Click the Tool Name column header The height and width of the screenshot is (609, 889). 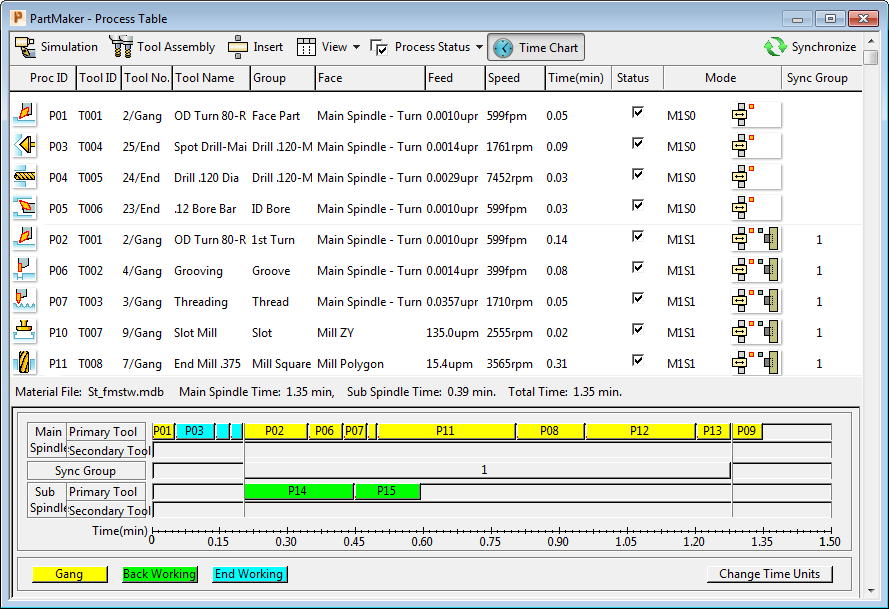click(211, 78)
